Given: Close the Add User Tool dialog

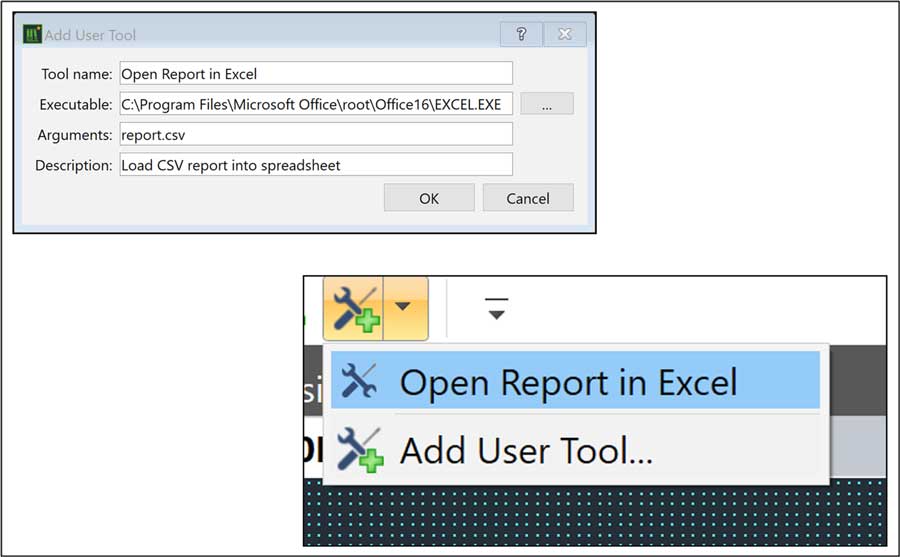Looking at the screenshot, I should point(565,34).
